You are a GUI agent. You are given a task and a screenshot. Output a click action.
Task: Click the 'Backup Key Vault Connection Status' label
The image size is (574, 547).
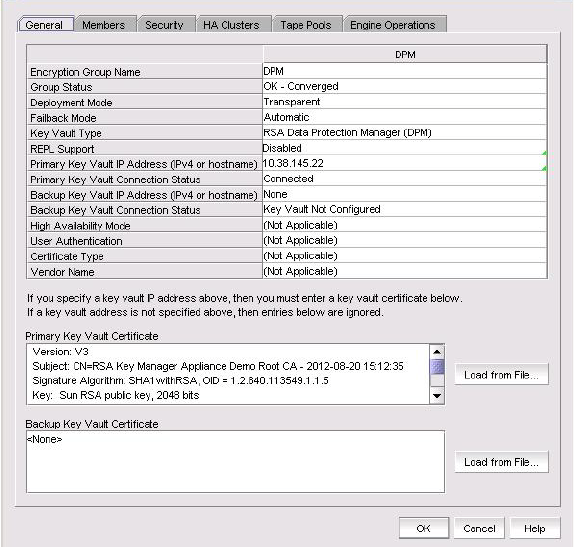115,210
